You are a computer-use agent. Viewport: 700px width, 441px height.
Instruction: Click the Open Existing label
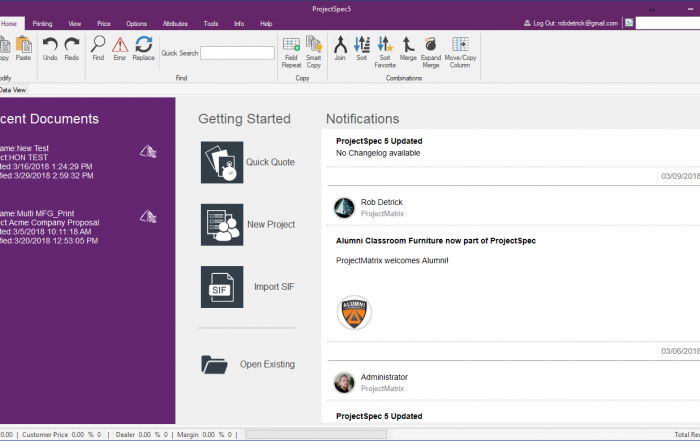point(267,364)
